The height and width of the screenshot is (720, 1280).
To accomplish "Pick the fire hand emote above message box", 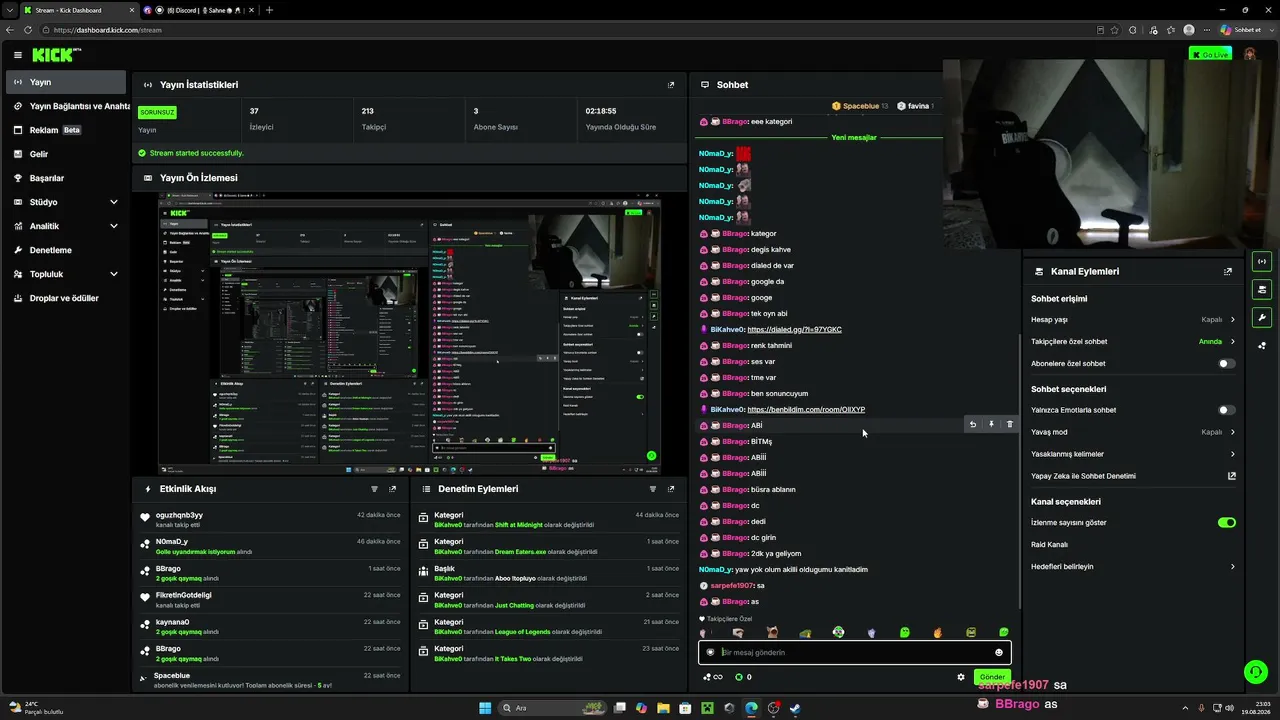I will 938,632.
